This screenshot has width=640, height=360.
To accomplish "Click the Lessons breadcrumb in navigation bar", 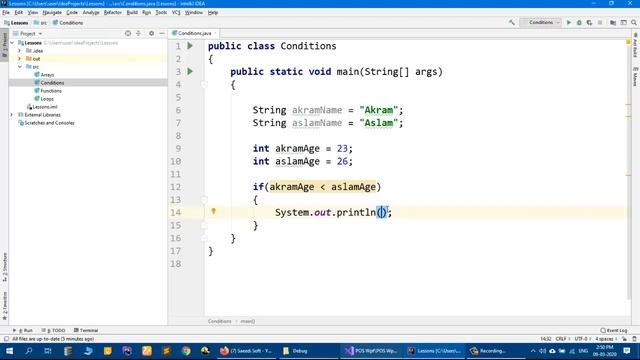I will [x=16, y=23].
